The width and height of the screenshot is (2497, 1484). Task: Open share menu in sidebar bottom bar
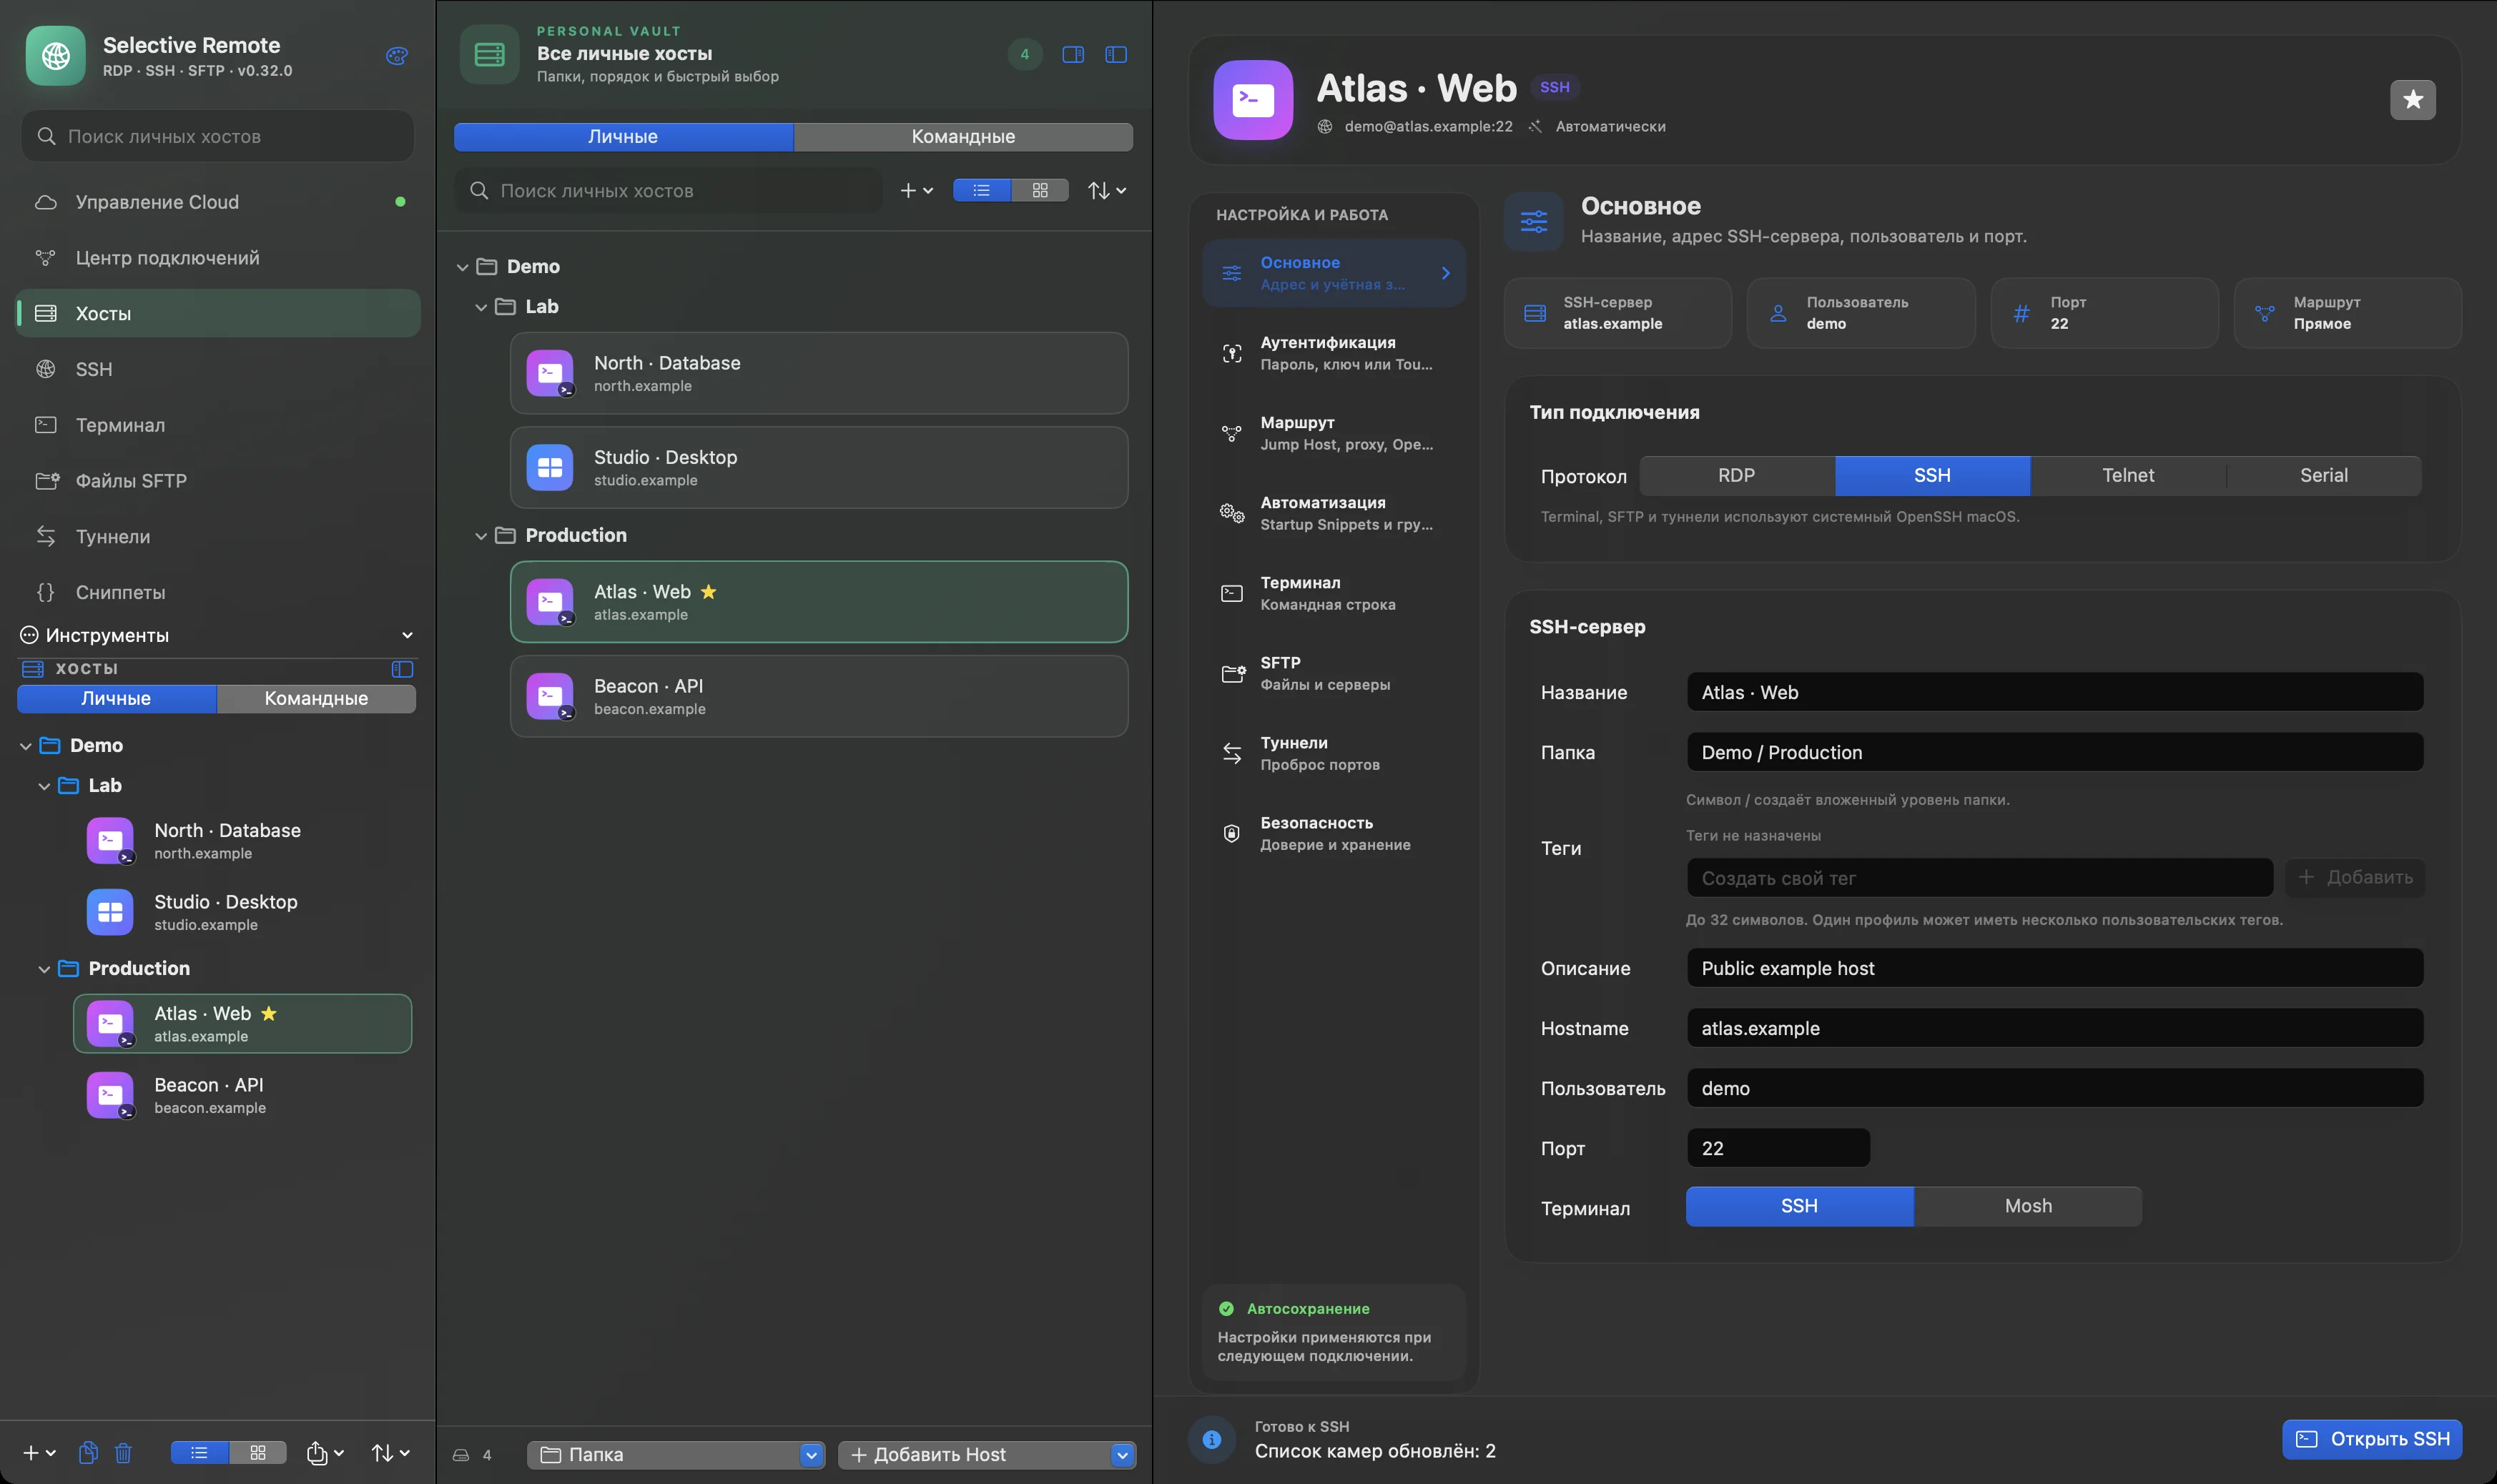325,1453
